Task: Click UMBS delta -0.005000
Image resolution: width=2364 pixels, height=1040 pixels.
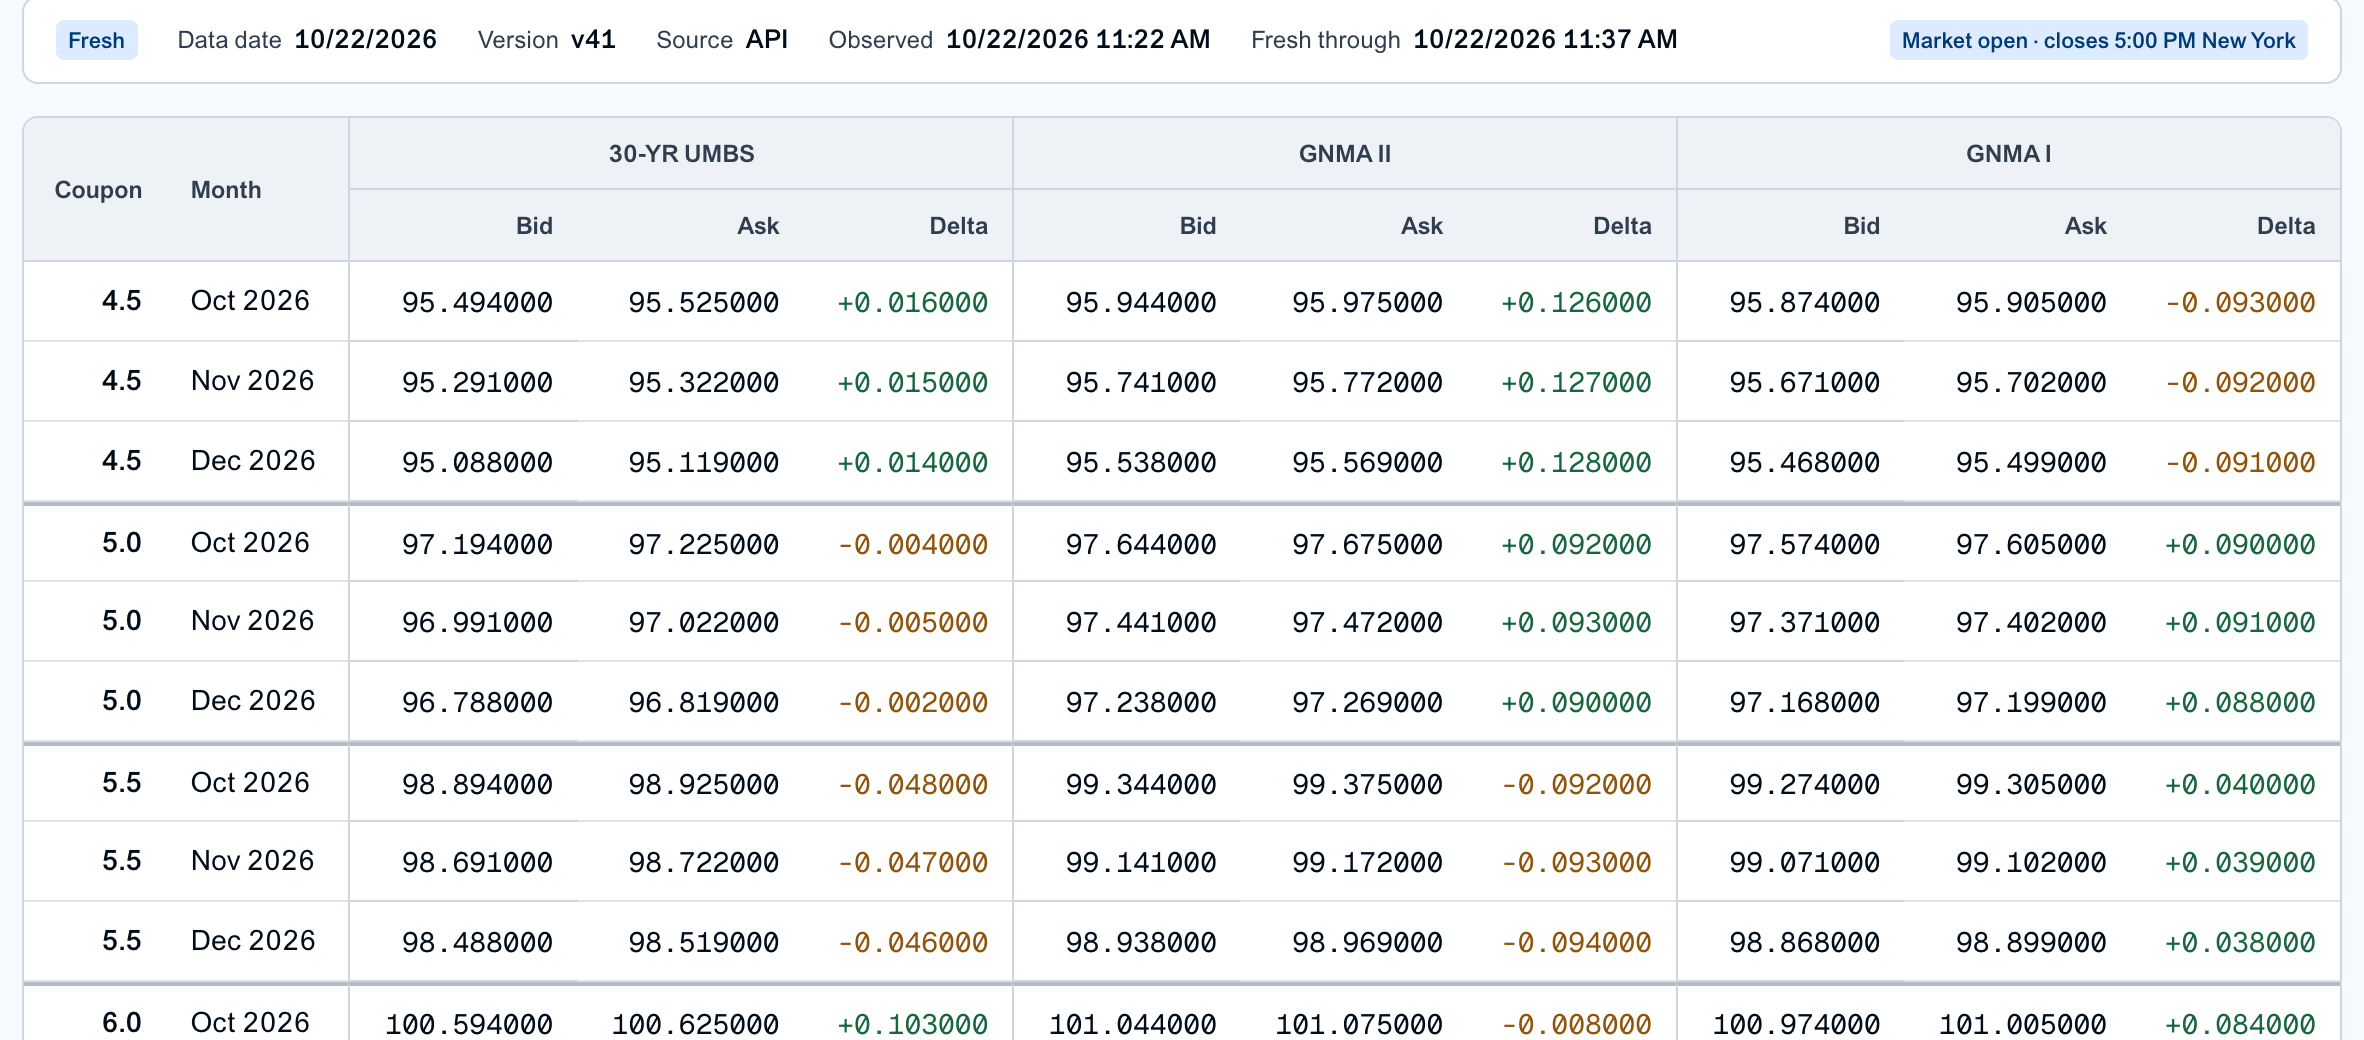Action: (x=912, y=622)
